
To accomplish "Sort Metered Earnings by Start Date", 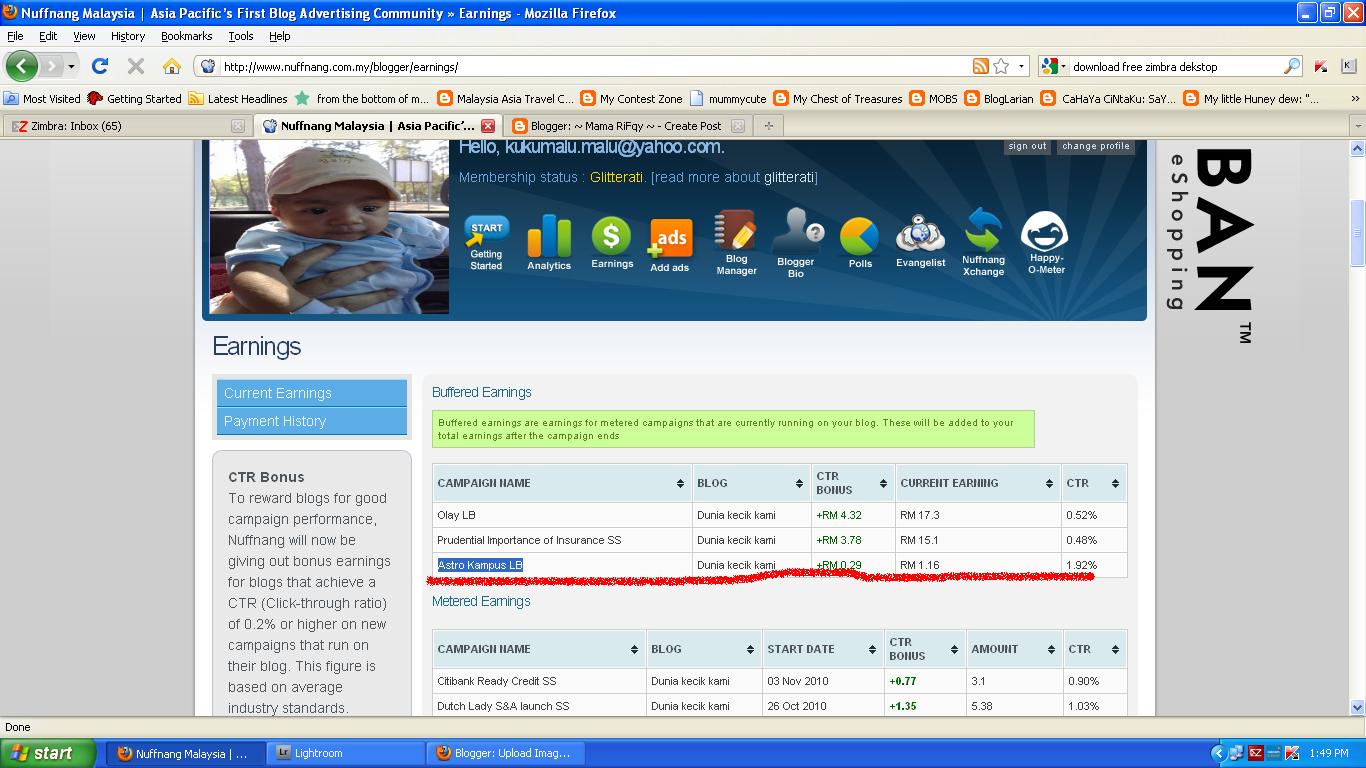I will coord(822,649).
